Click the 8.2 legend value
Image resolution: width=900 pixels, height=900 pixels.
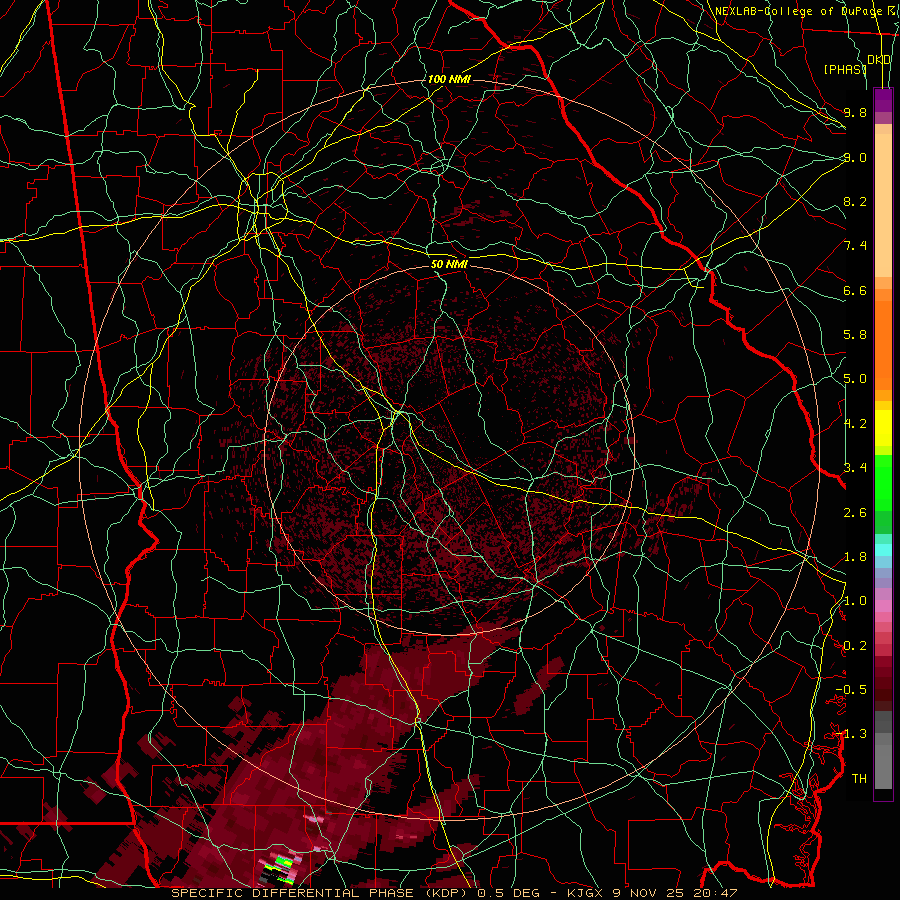pyautogui.click(x=855, y=201)
